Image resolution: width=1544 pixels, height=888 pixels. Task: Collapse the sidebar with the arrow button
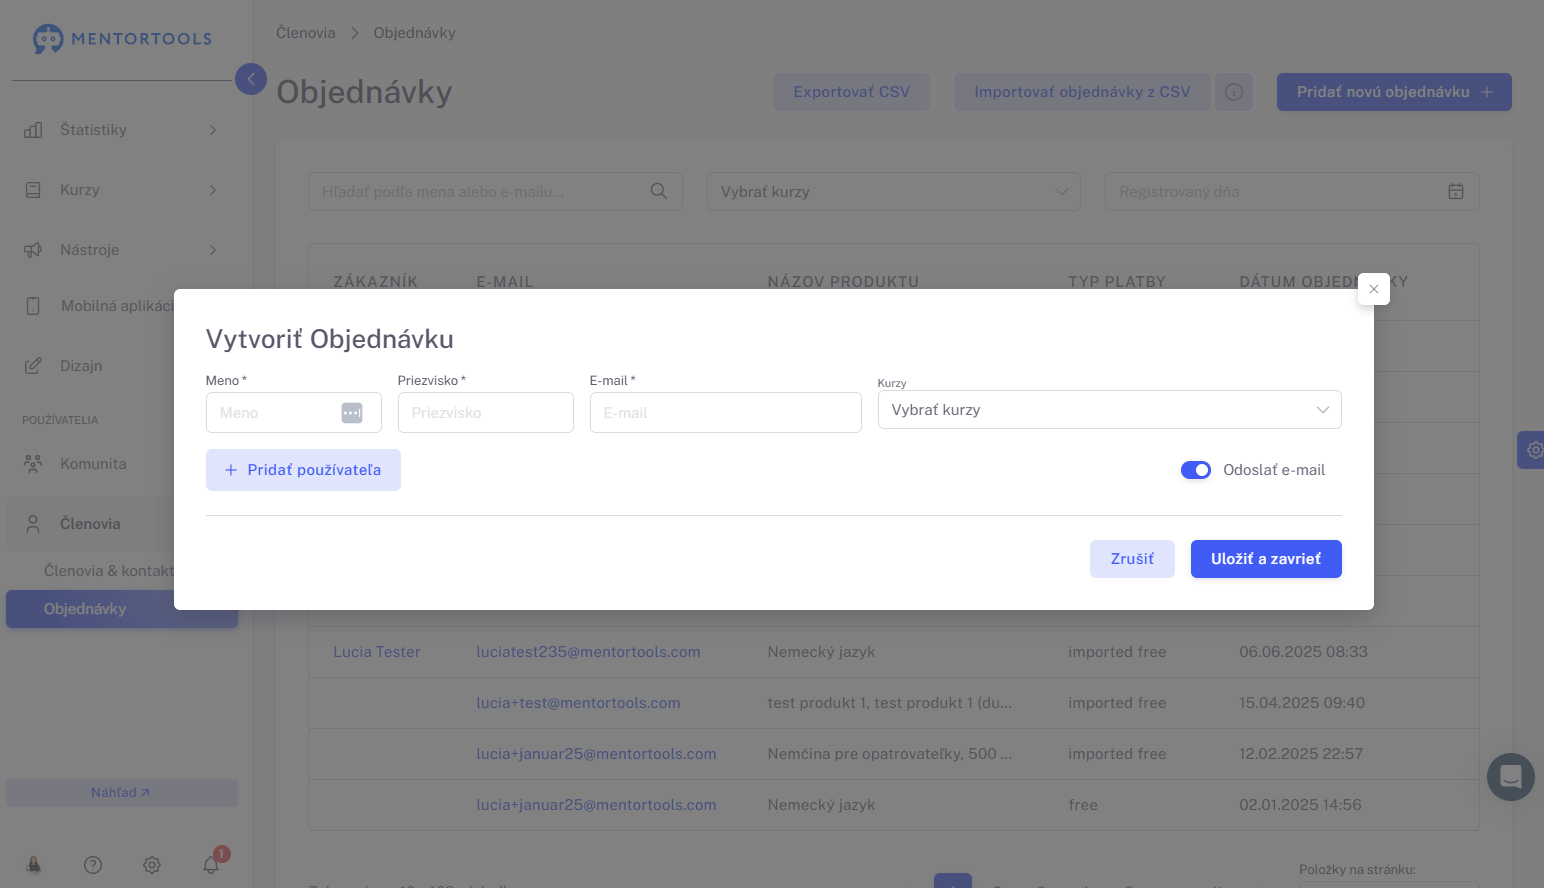(251, 79)
